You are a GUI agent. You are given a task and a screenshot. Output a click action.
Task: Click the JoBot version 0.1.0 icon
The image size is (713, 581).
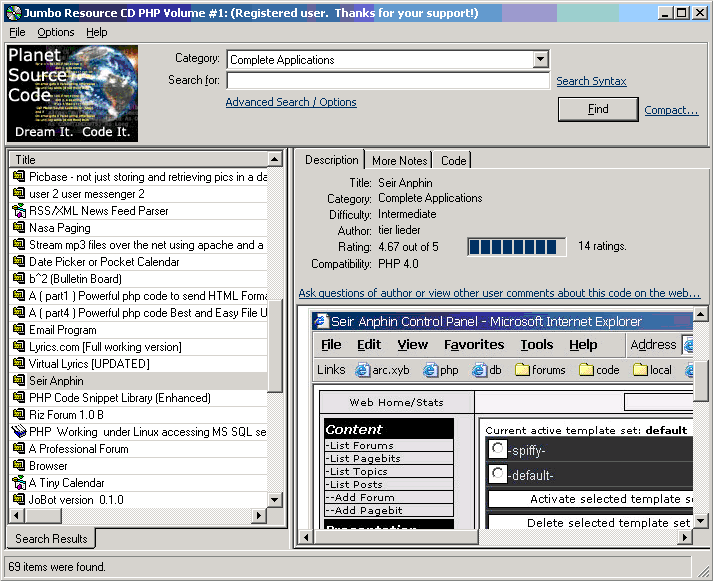pyautogui.click(x=19, y=499)
